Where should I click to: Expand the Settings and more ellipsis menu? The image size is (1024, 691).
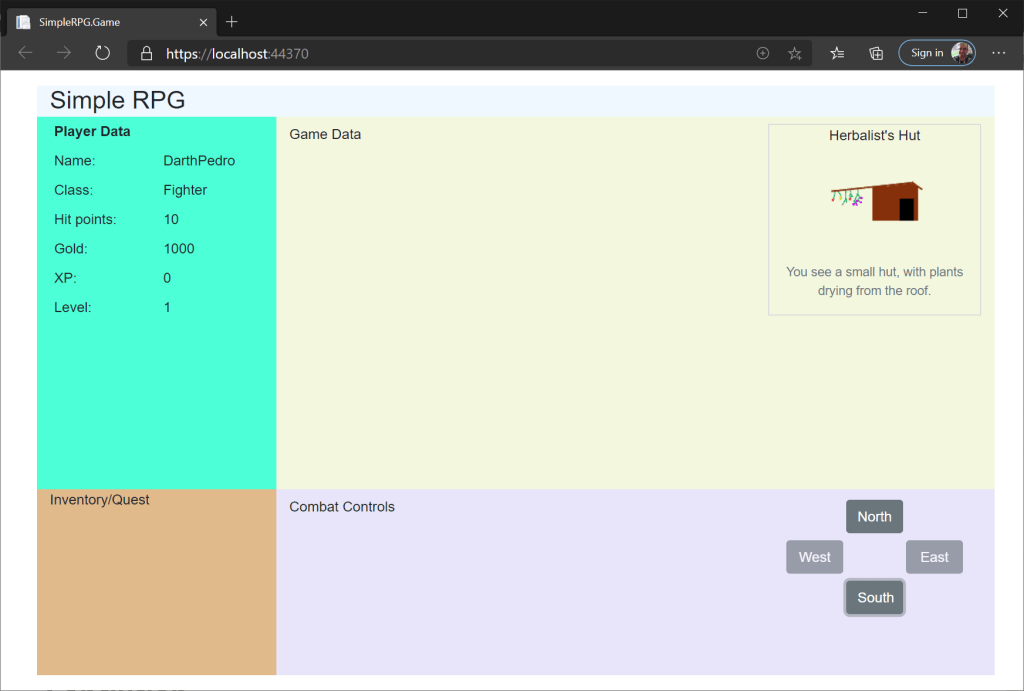[x=998, y=53]
